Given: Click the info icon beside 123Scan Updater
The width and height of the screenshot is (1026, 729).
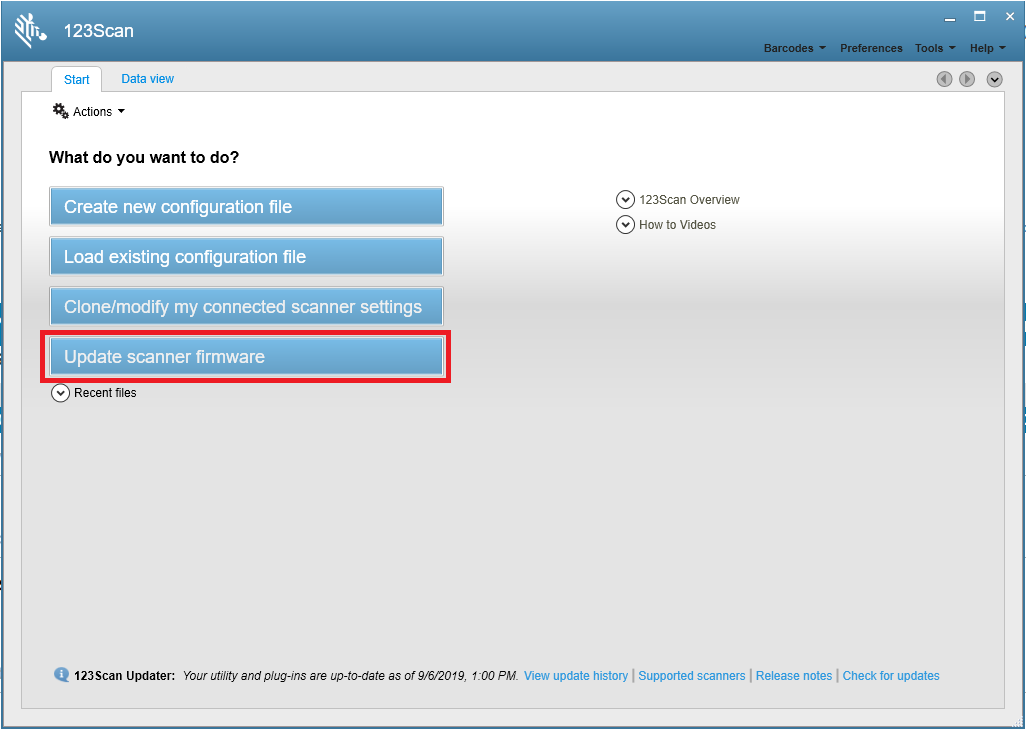Looking at the screenshot, I should [61, 675].
